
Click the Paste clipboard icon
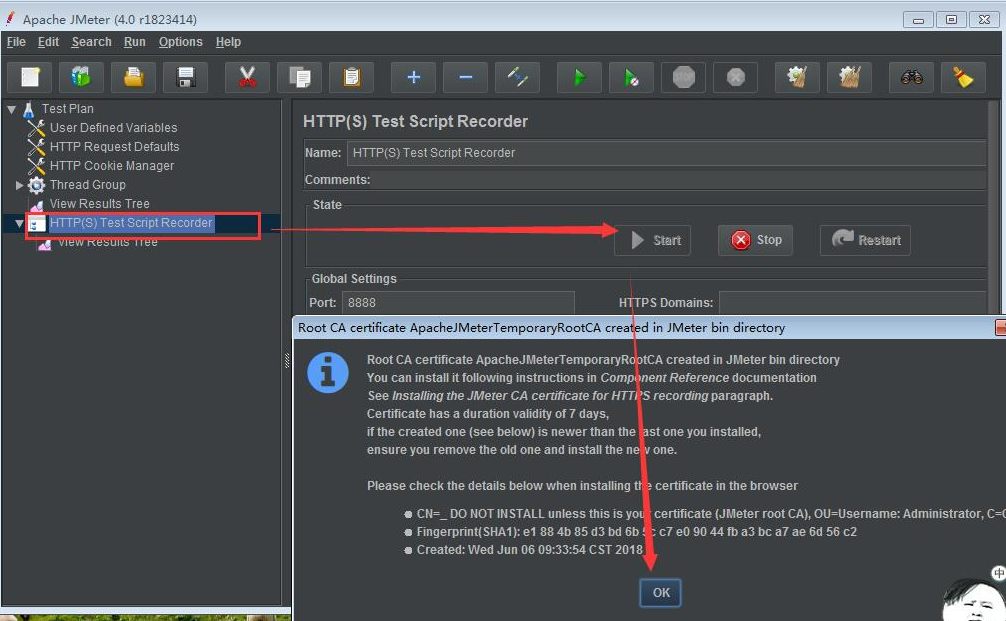352,78
